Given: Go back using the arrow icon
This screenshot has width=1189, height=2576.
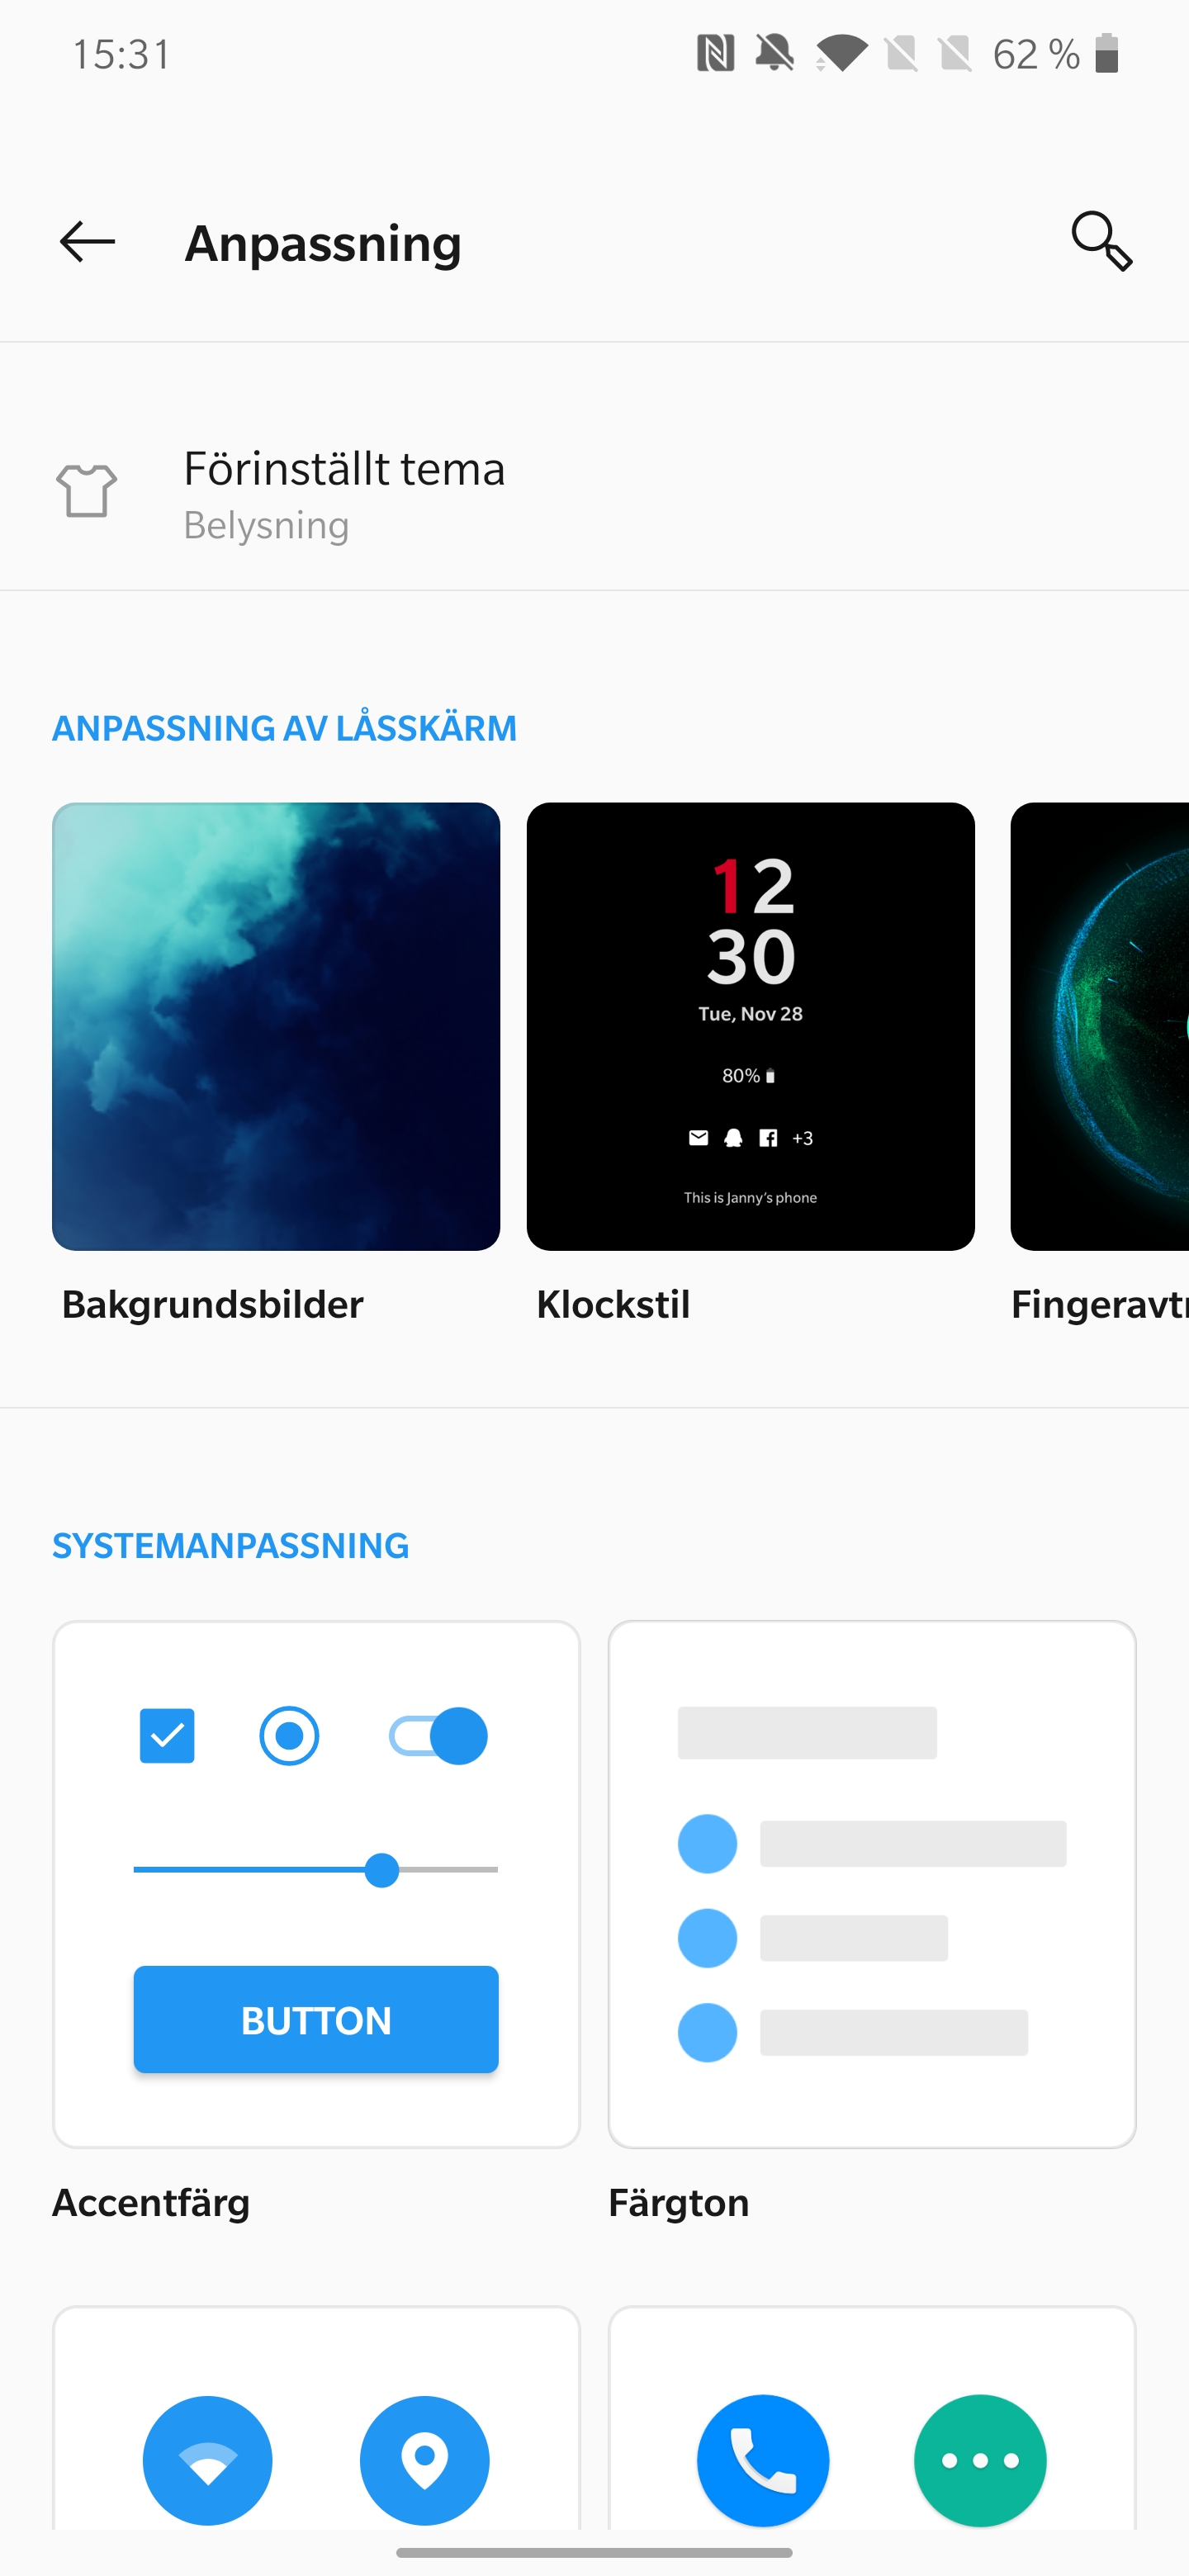Looking at the screenshot, I should tap(87, 242).
